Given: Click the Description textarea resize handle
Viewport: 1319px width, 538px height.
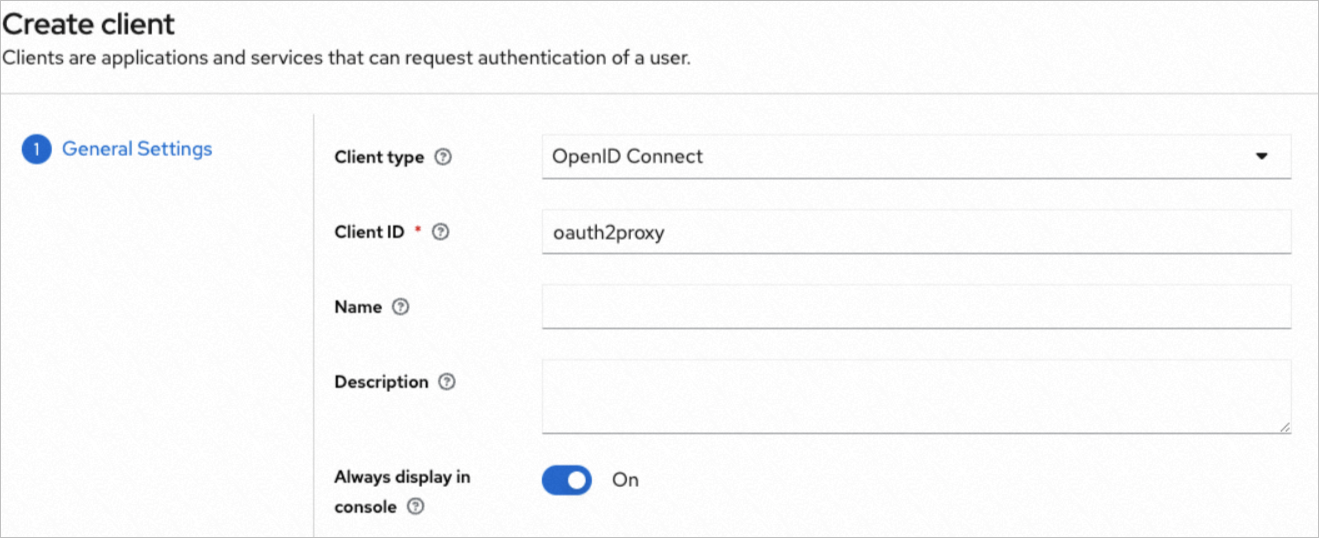Looking at the screenshot, I should pos(1284,427).
